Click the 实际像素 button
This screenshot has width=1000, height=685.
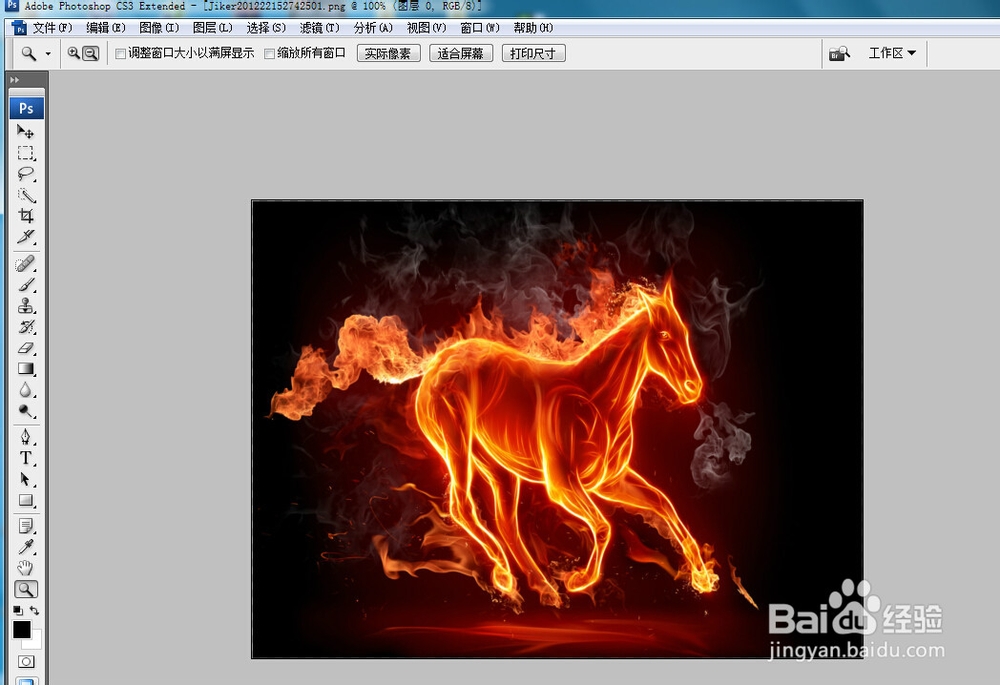click(x=388, y=54)
